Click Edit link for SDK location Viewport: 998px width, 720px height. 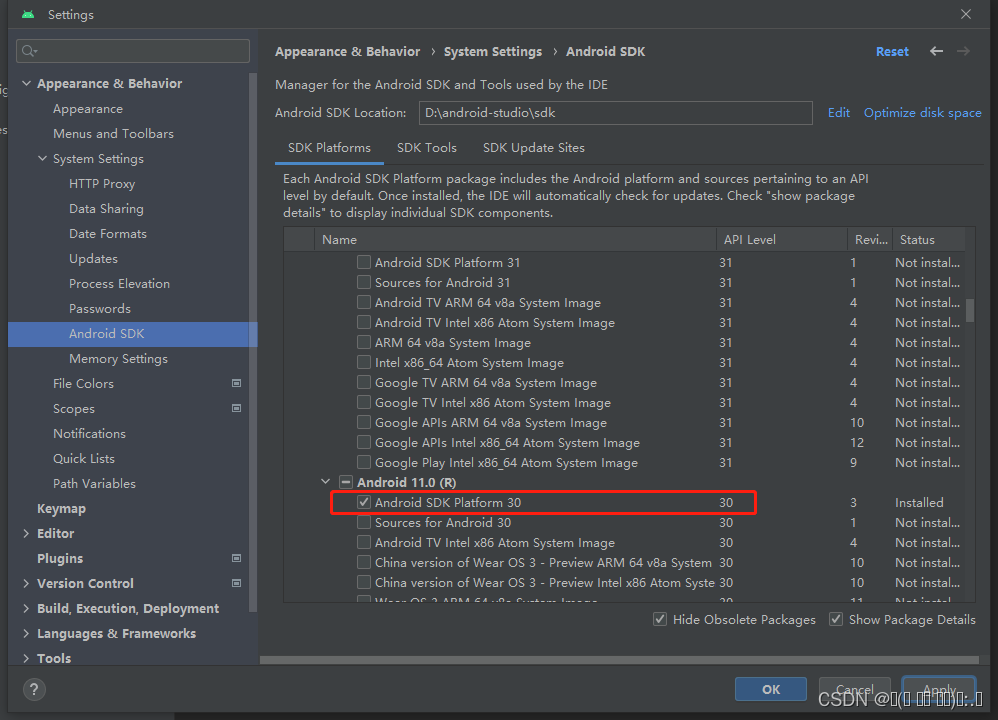(838, 113)
